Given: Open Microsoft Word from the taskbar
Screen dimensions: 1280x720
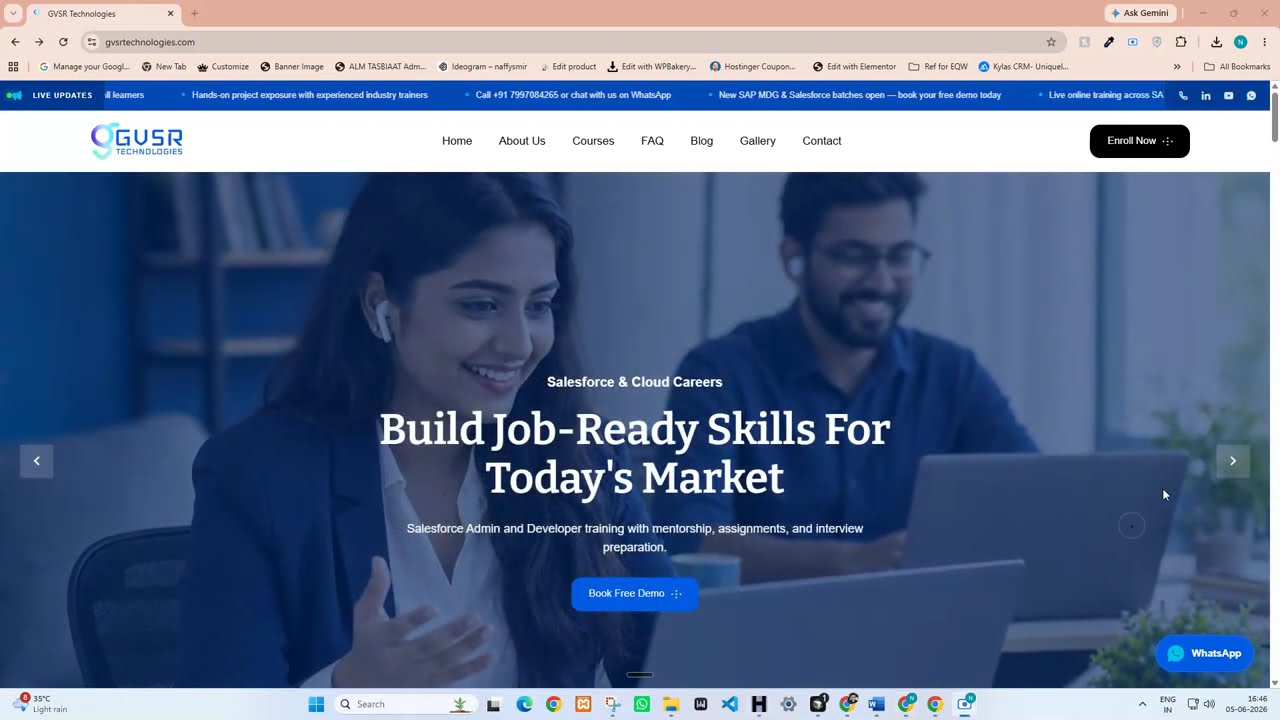Looking at the screenshot, I should tap(877, 704).
